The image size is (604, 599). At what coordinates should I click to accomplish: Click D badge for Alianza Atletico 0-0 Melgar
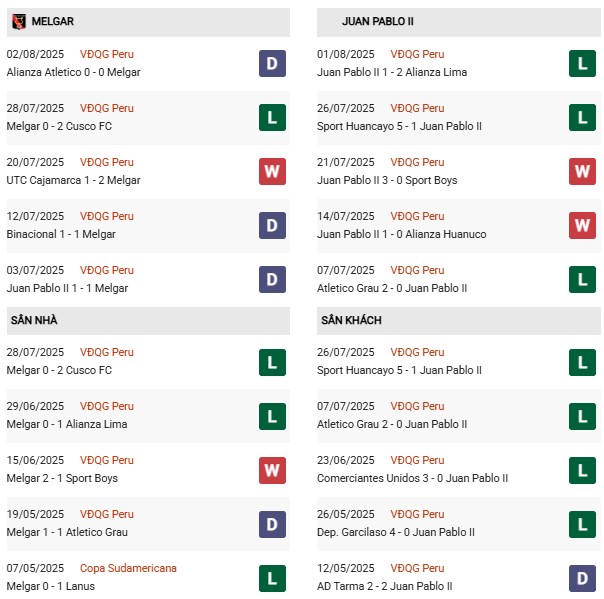[272, 63]
